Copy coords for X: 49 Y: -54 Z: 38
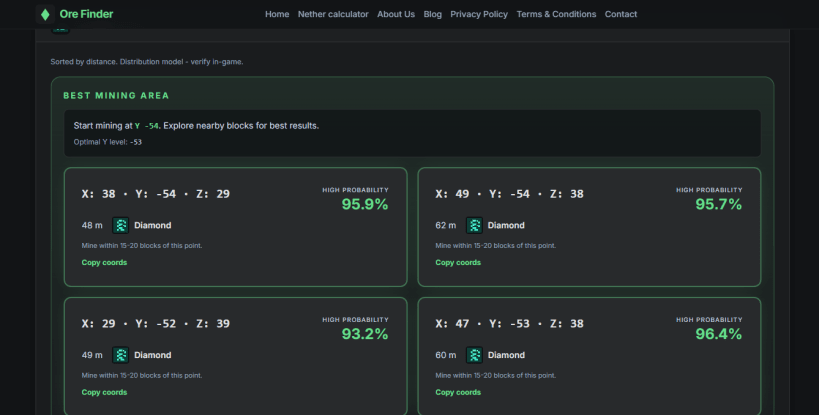 coord(458,263)
